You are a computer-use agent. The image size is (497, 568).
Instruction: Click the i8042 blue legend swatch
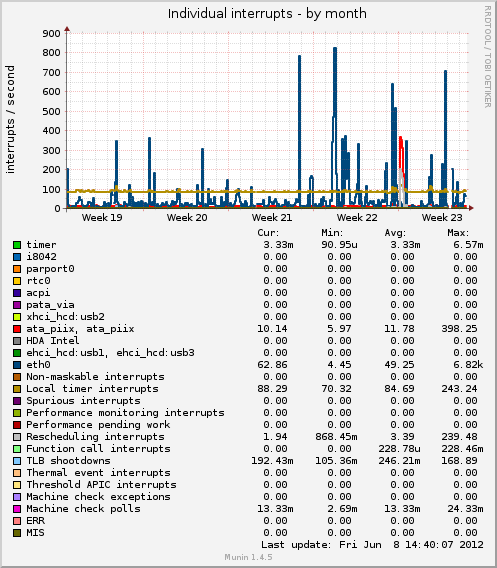tap(17, 257)
